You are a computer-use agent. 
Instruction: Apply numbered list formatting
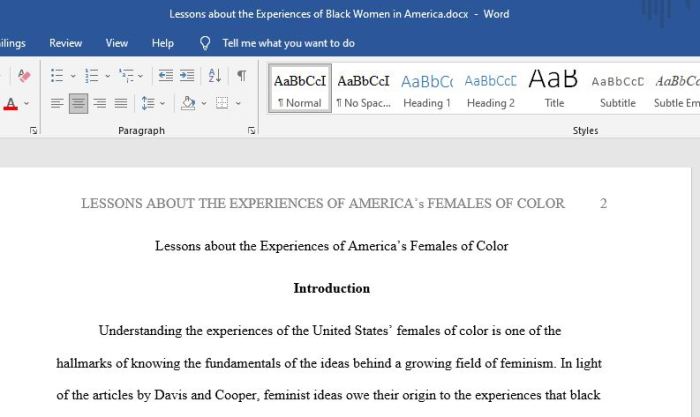pos(91,76)
